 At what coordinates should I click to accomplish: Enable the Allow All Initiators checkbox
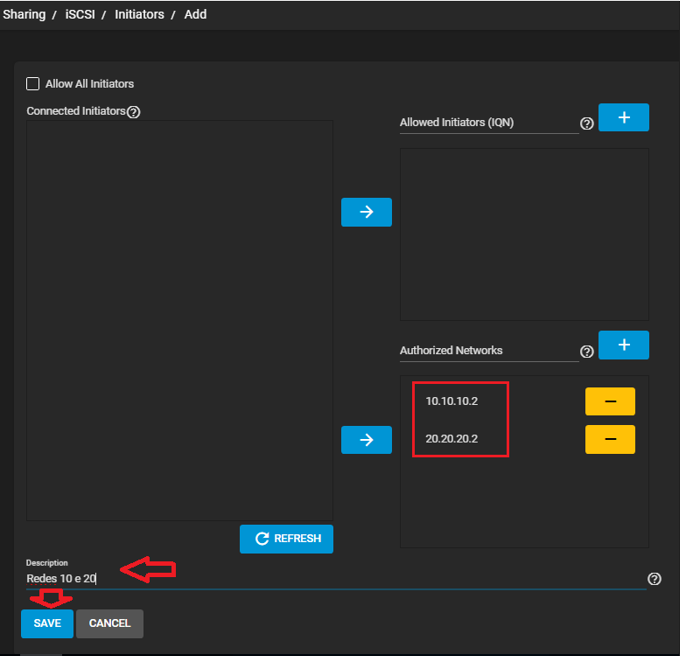point(33,84)
